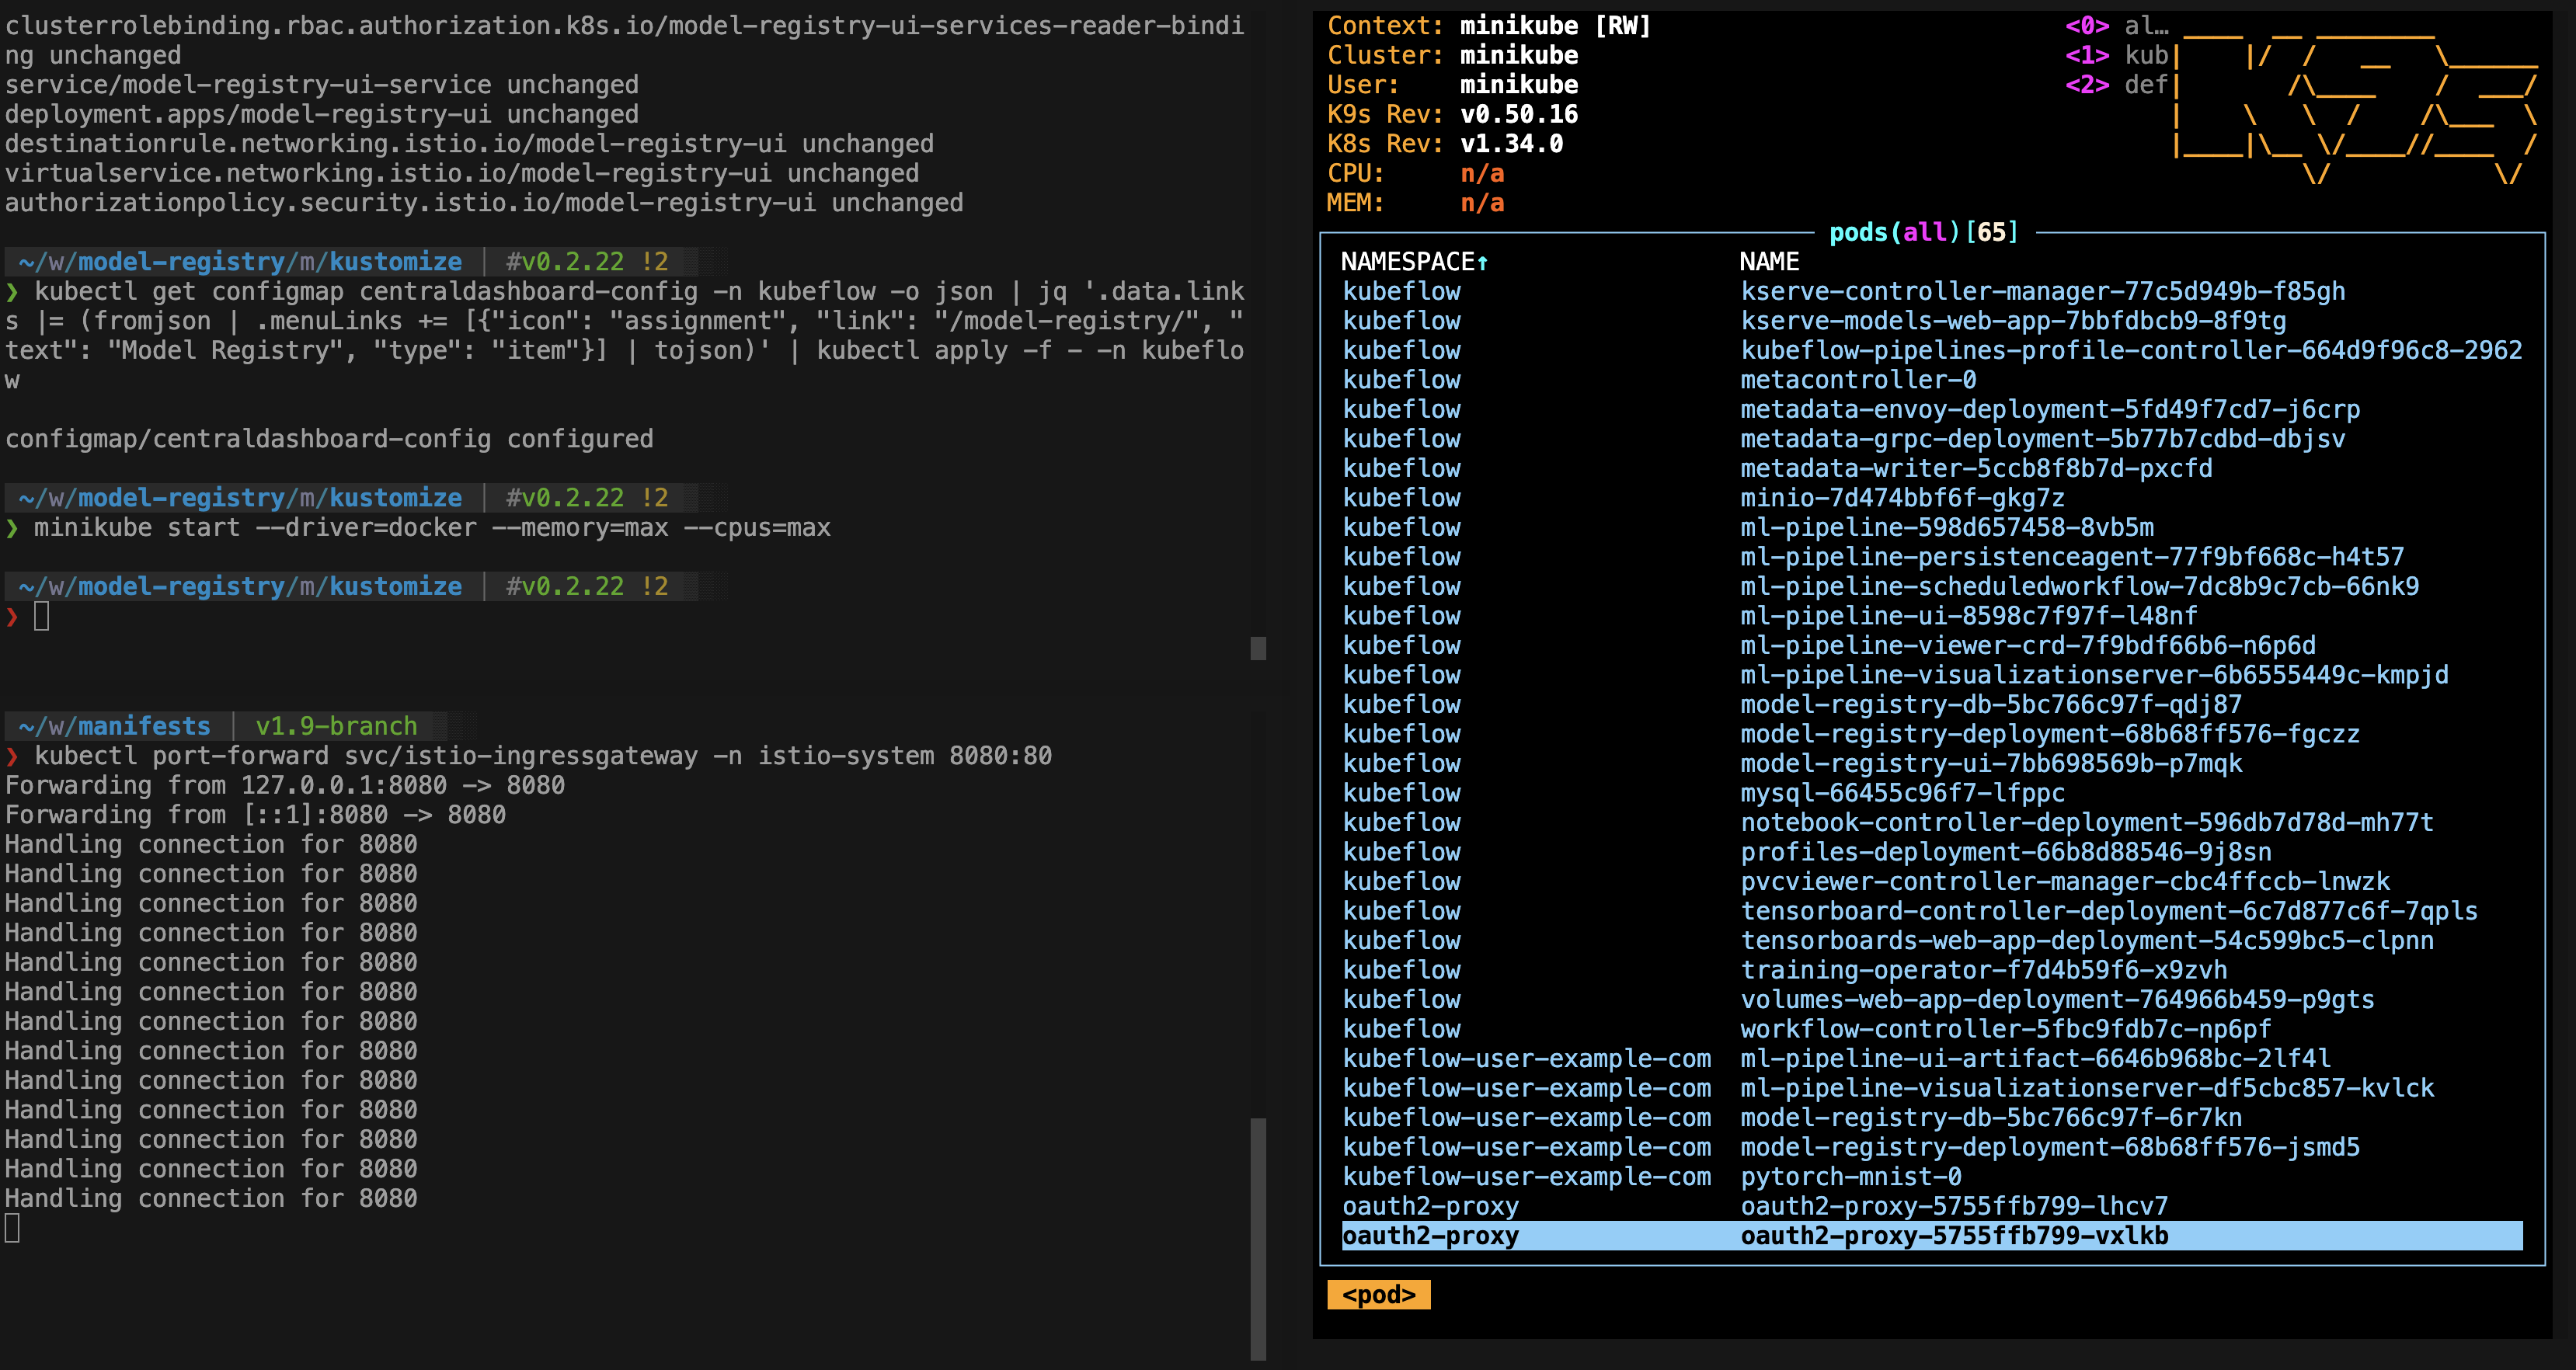
Task: Select the pytorch-mnist-0 pod row
Action: point(1850,1177)
